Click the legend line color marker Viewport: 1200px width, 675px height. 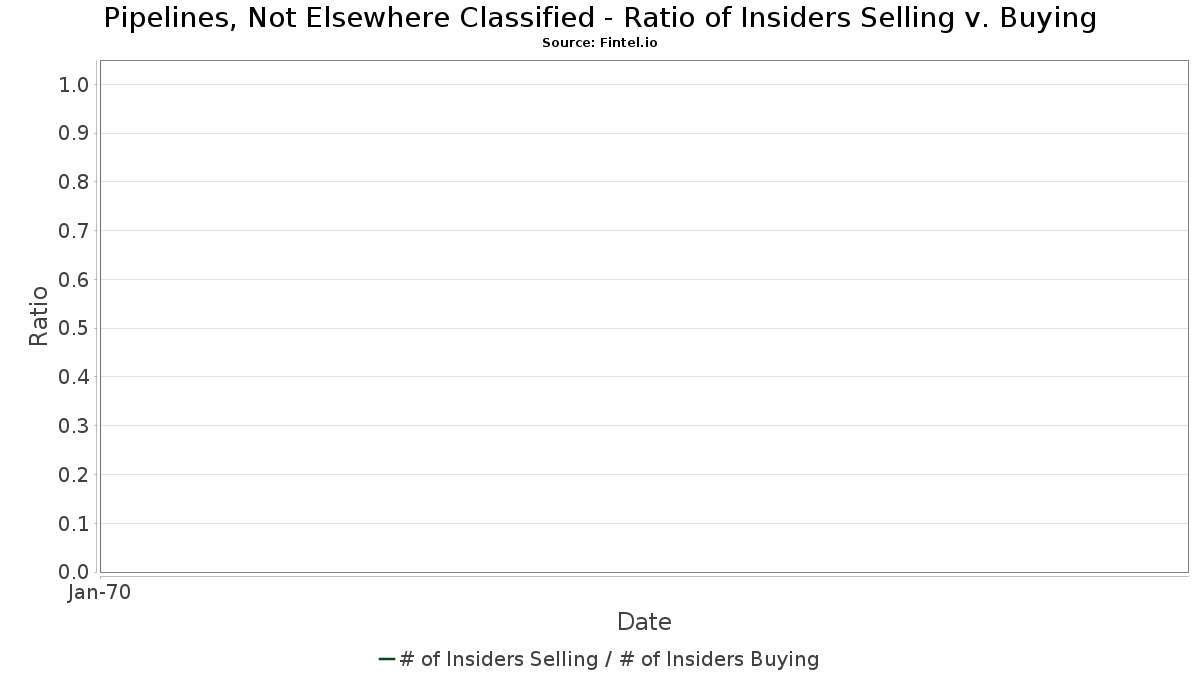click(387, 659)
